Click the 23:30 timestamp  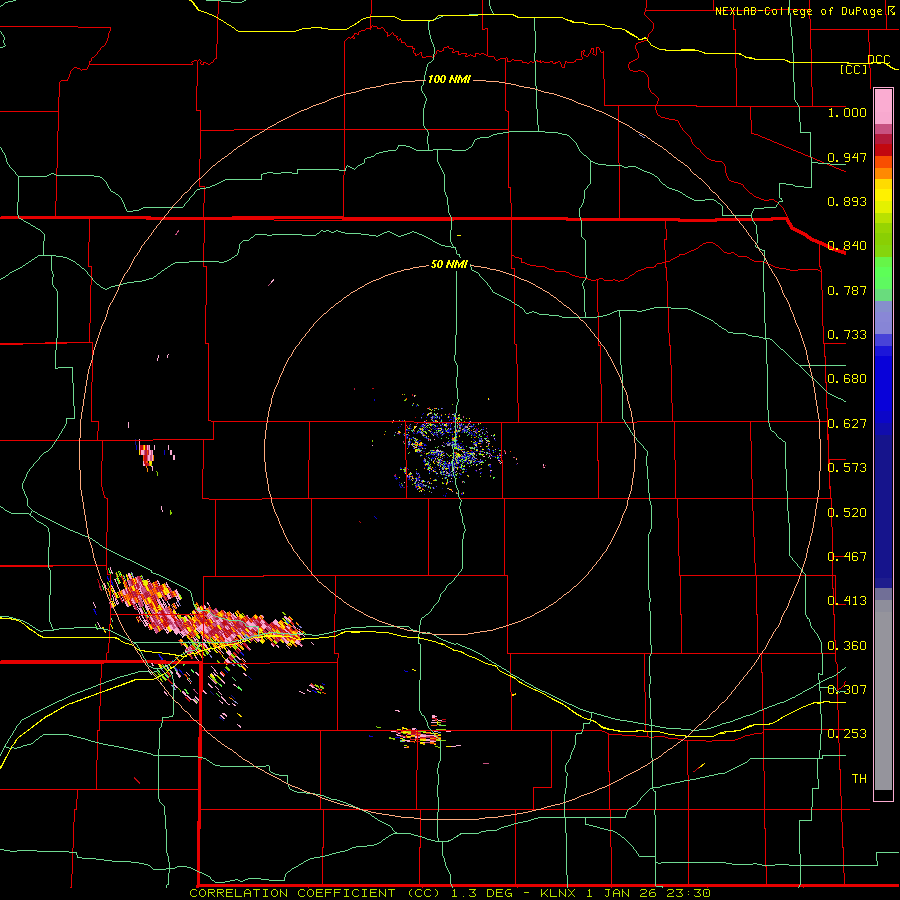pos(688,893)
